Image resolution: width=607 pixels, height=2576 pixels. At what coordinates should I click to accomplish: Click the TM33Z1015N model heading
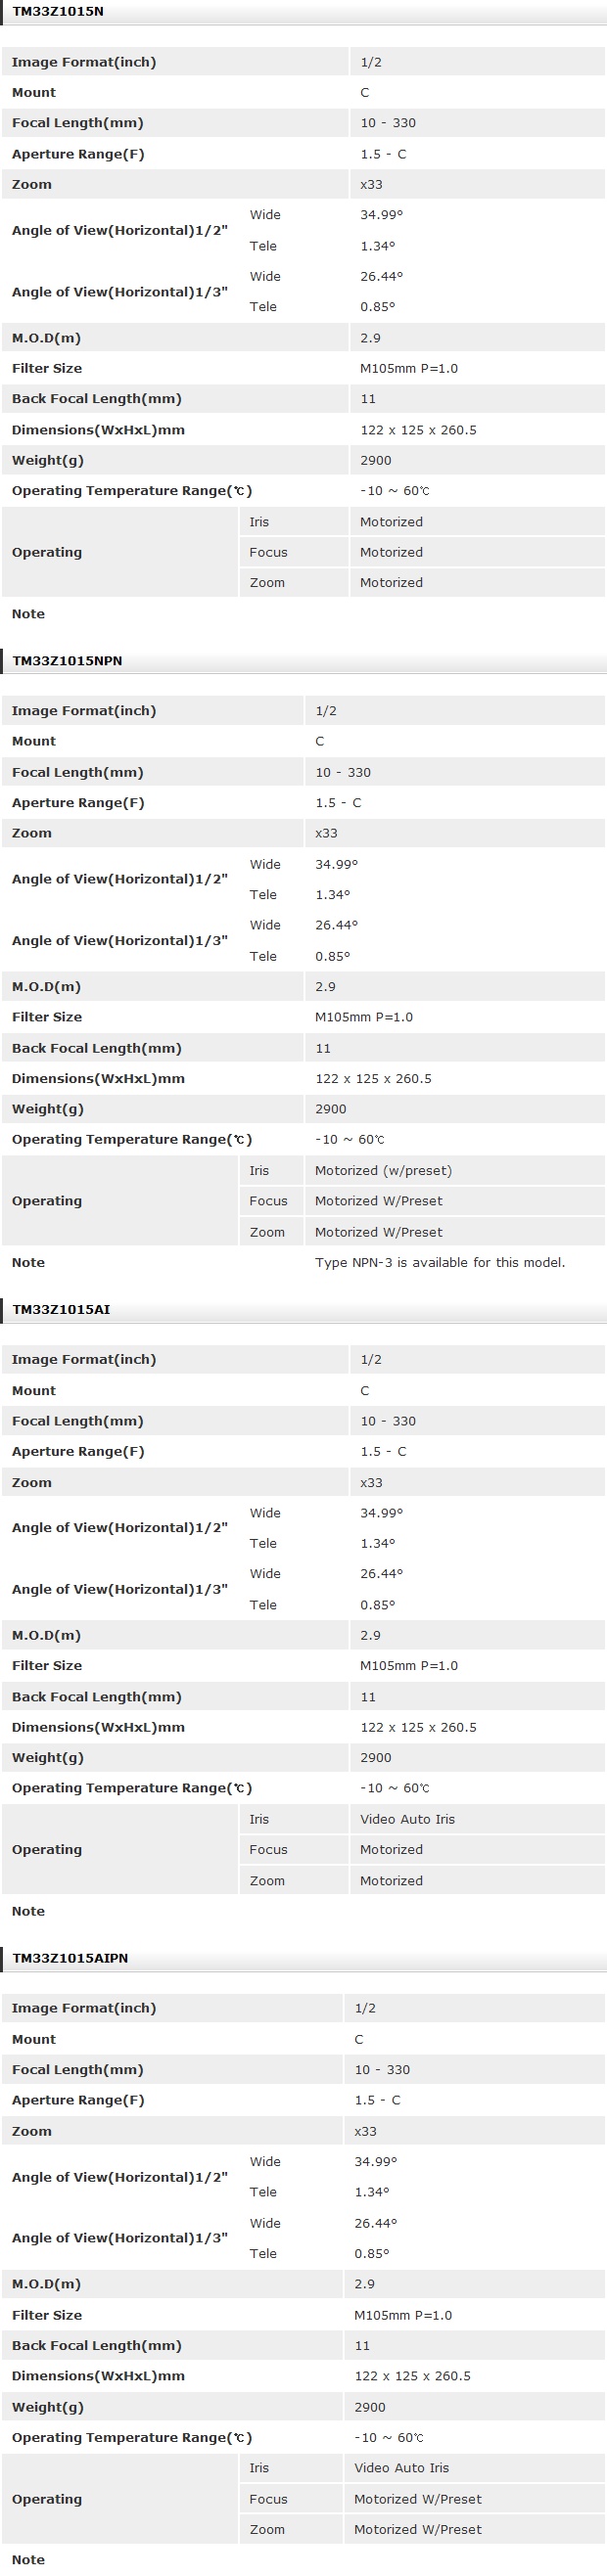click(x=58, y=12)
